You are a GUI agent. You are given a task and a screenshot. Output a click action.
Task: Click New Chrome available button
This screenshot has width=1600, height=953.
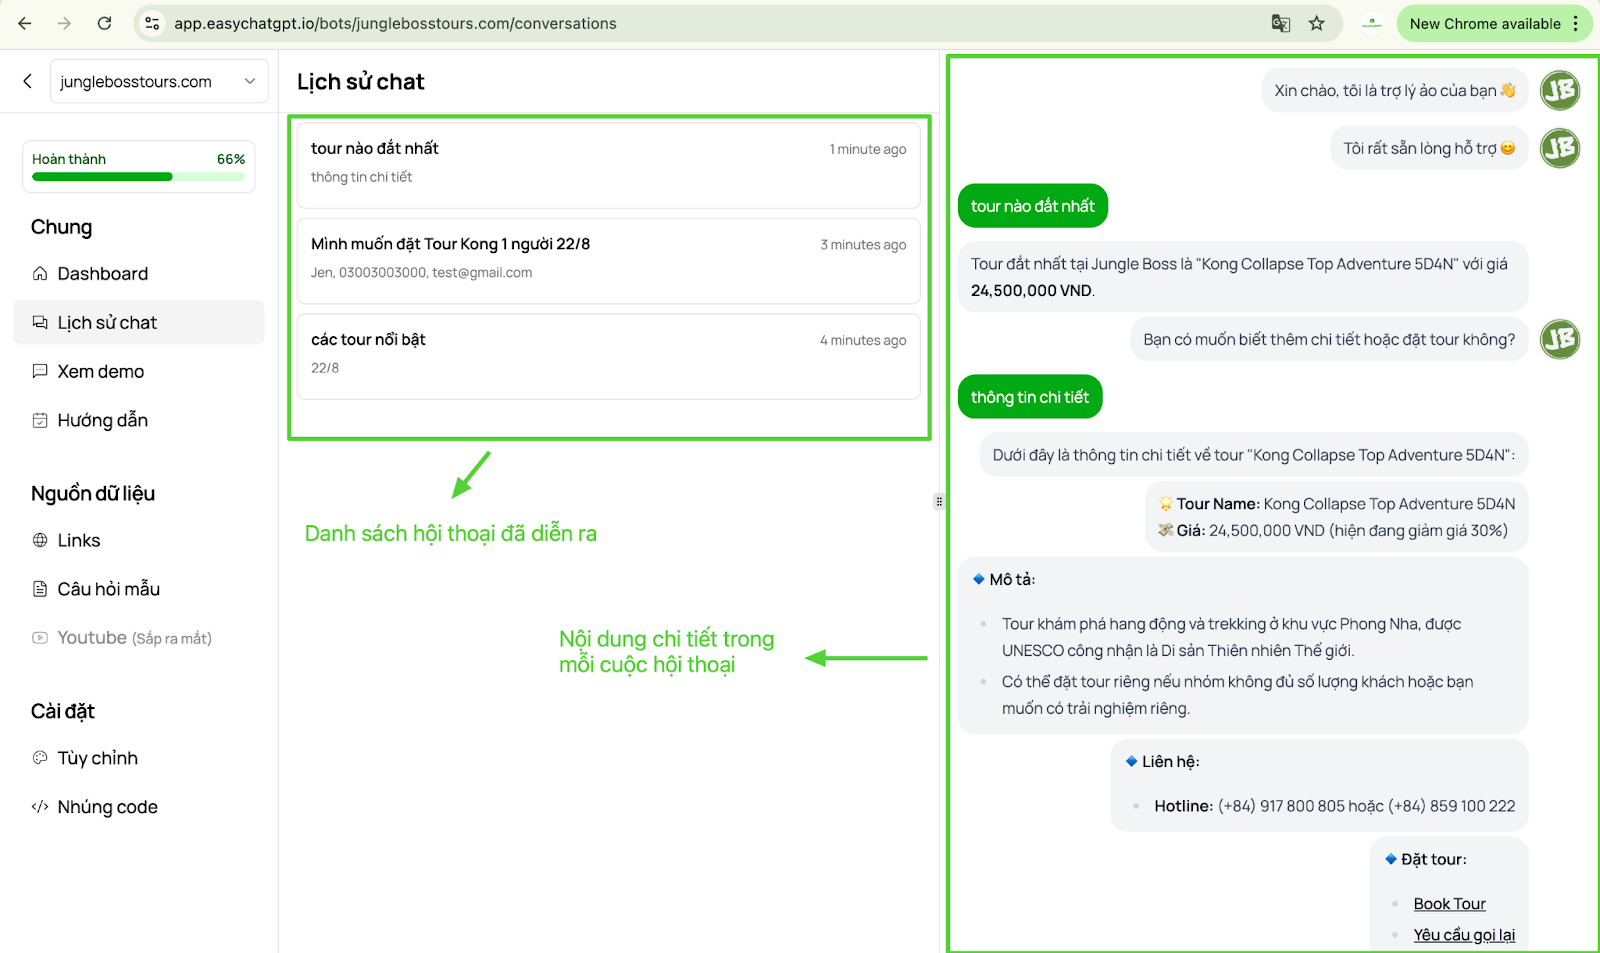pos(1485,23)
